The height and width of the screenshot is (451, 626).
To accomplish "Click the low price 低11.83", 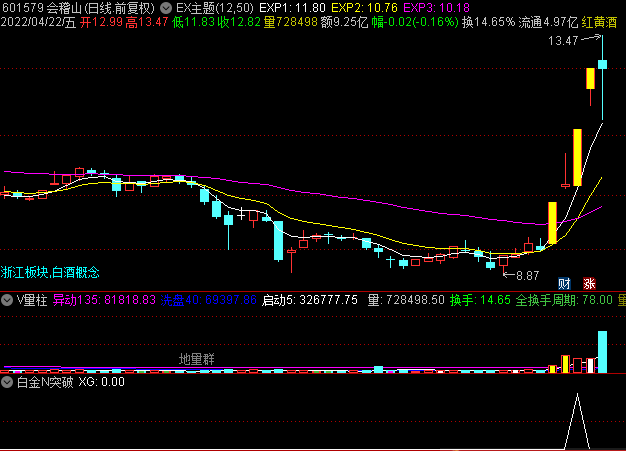I will [x=194, y=22].
